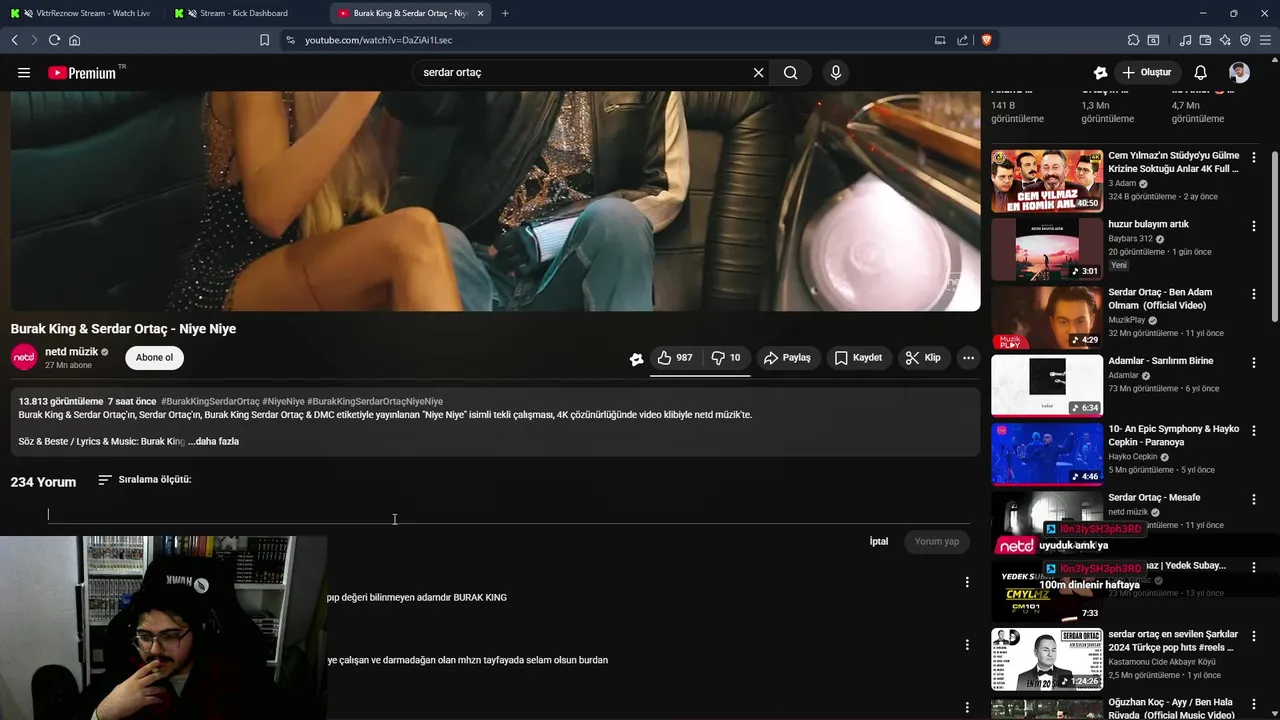Navigate back in browser history
This screenshot has width=1280, height=720.
click(14, 40)
